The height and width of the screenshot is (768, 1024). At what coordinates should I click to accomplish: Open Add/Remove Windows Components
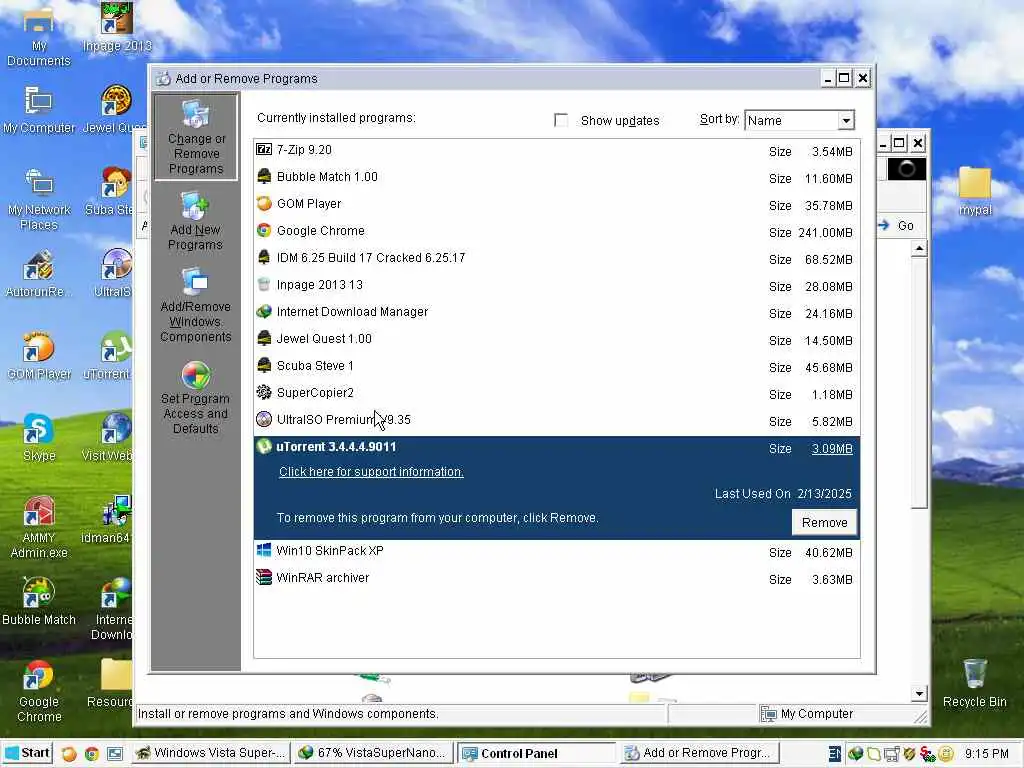tap(195, 306)
